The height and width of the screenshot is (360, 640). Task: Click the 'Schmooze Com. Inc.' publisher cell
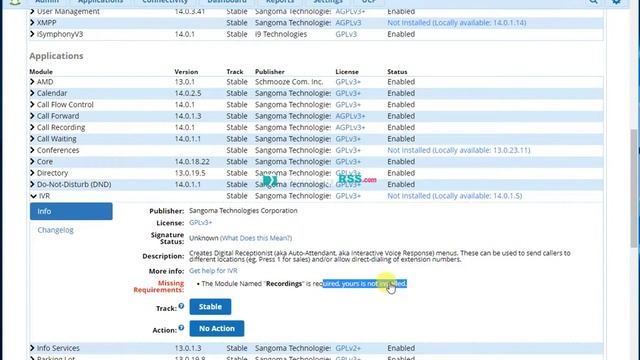[289, 82]
